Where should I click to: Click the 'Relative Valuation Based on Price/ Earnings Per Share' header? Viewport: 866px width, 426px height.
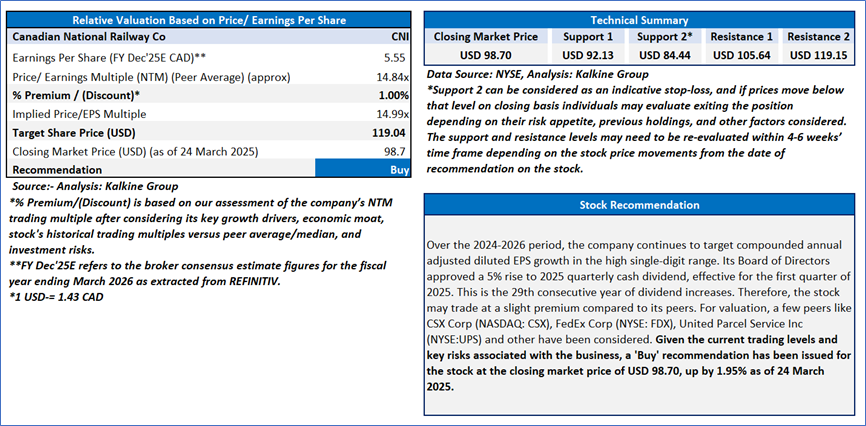tap(209, 20)
